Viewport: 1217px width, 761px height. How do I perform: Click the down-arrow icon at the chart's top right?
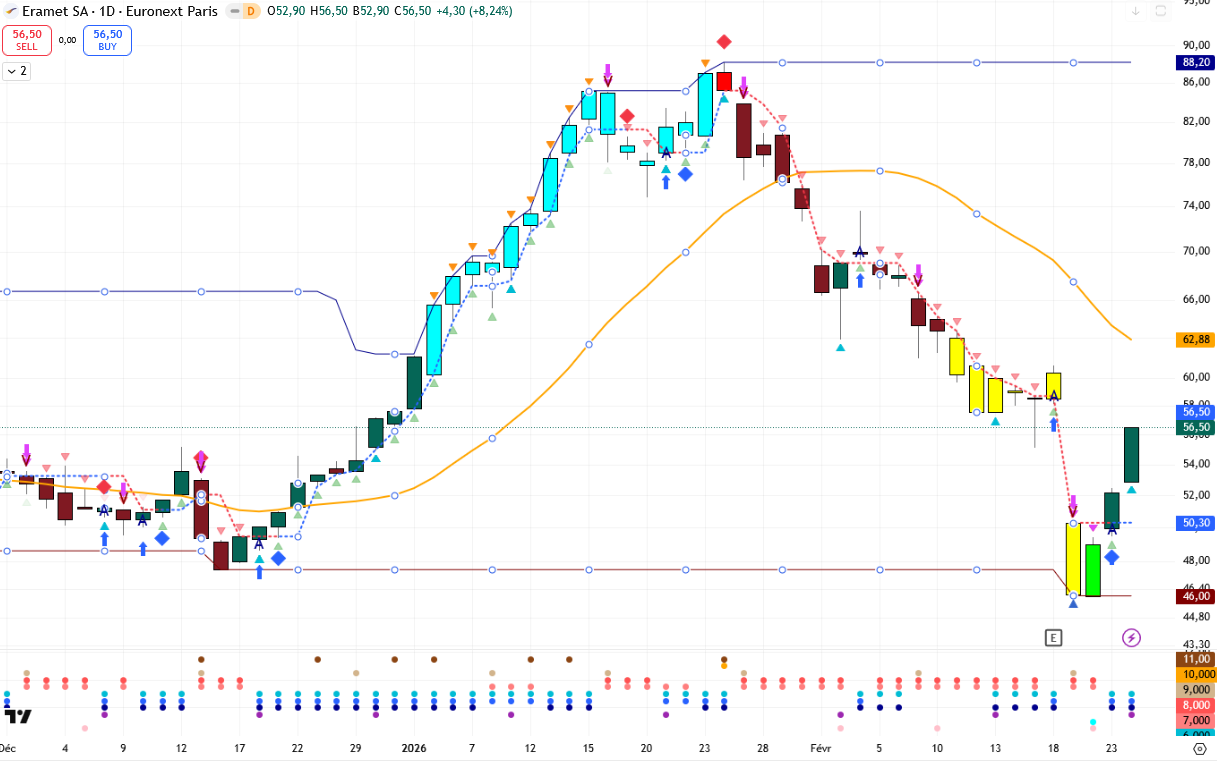click(1136, 11)
